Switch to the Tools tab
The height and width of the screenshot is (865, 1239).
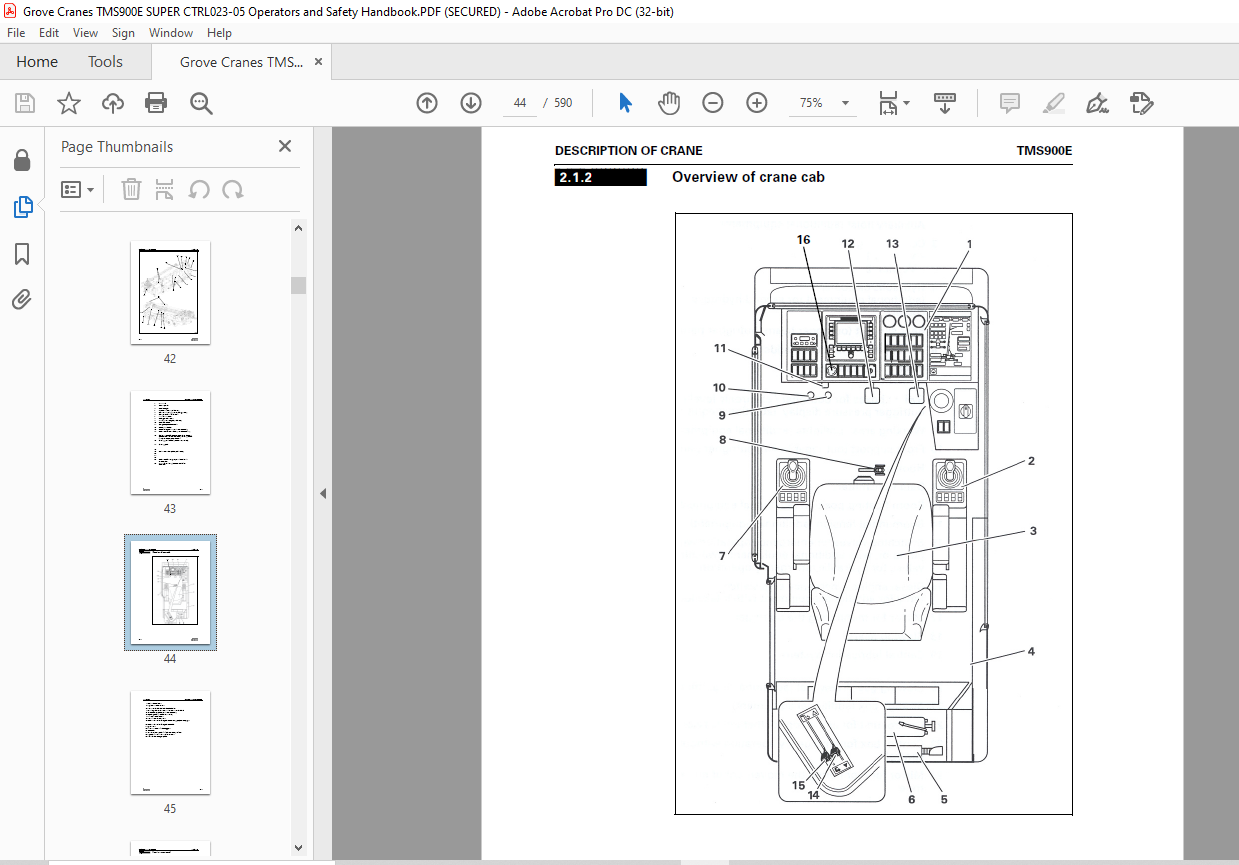[105, 62]
